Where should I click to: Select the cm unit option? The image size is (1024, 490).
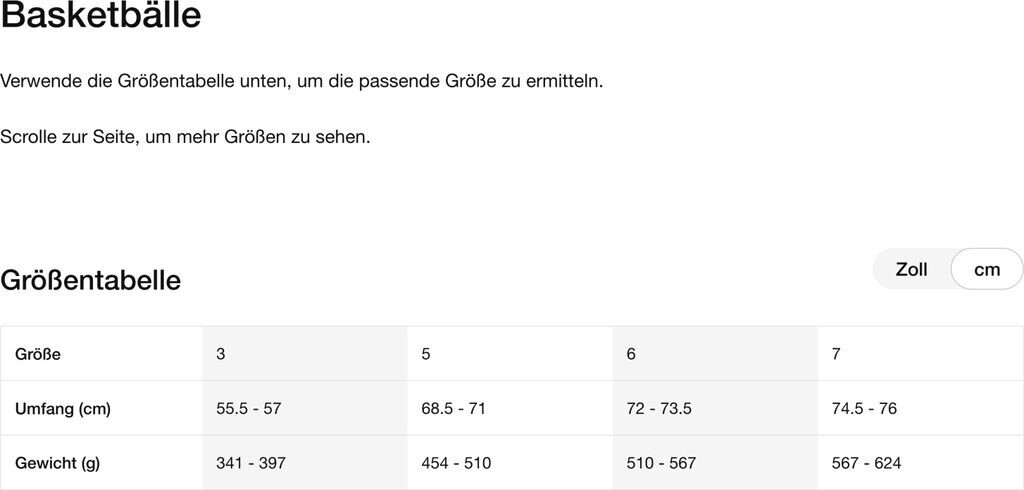click(x=986, y=269)
